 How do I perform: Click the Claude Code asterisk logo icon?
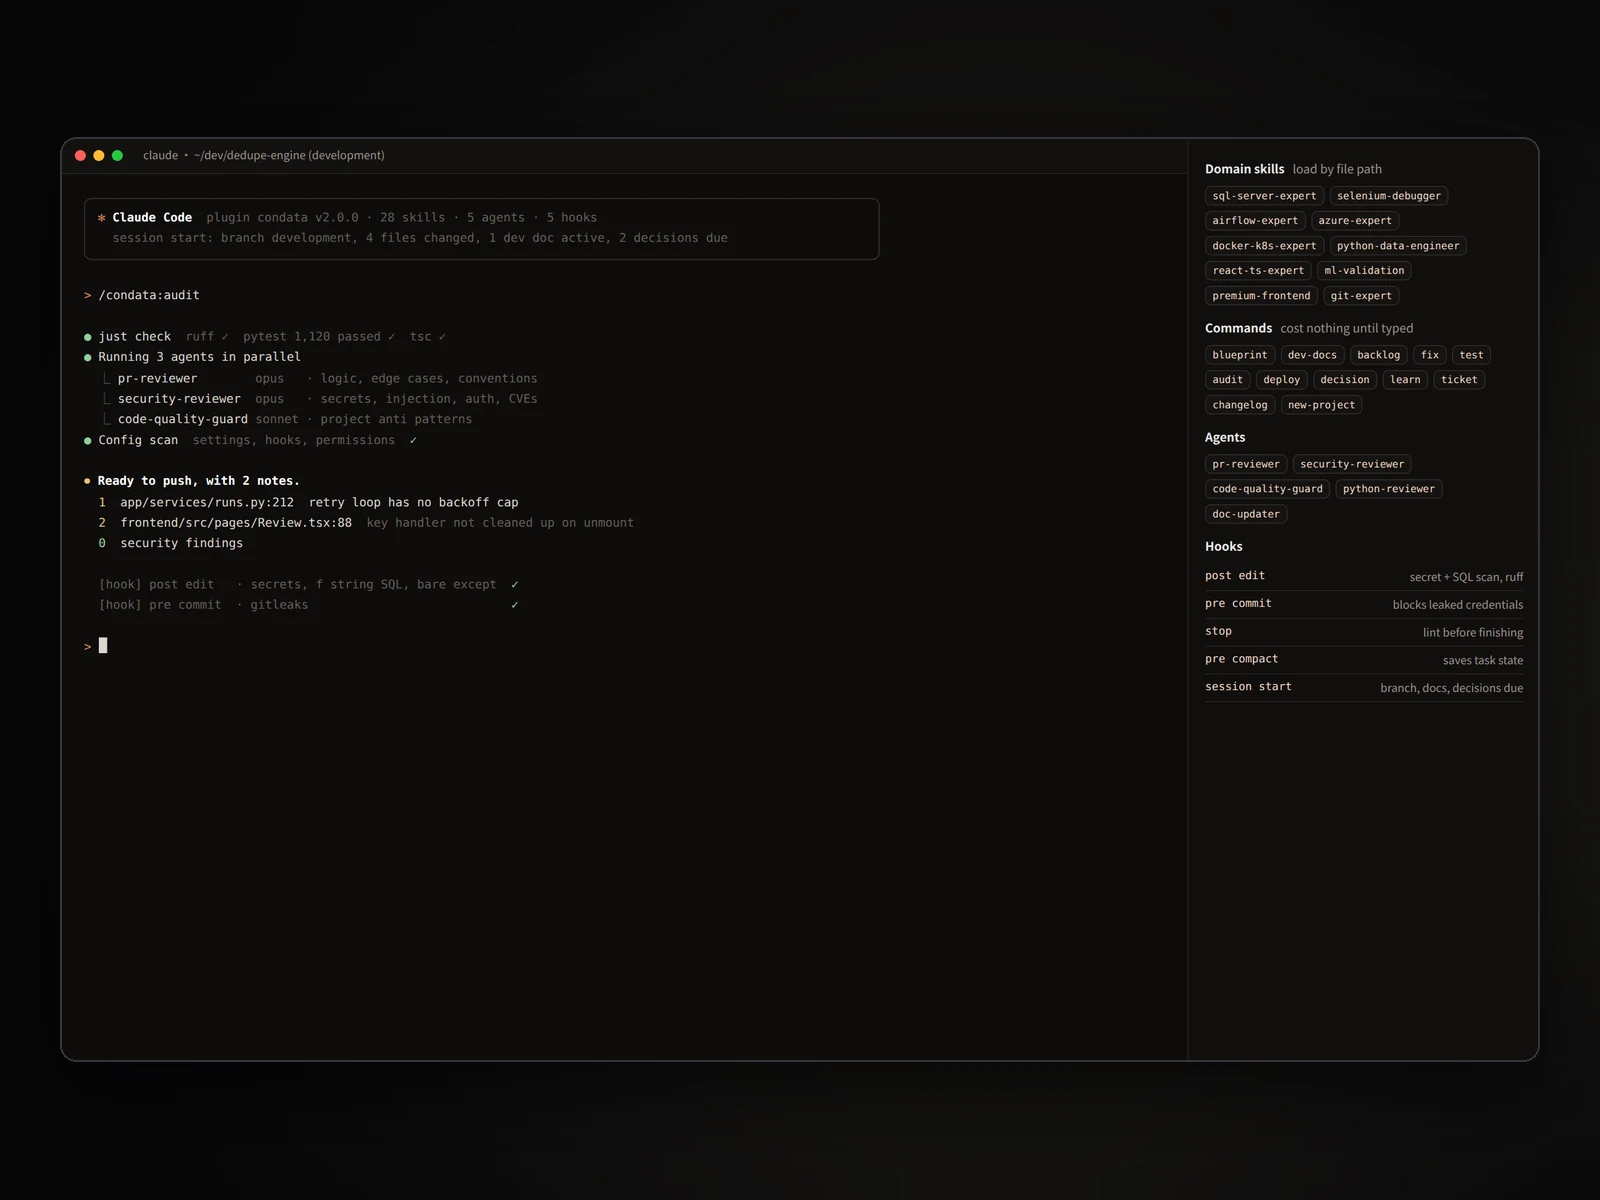(x=102, y=218)
